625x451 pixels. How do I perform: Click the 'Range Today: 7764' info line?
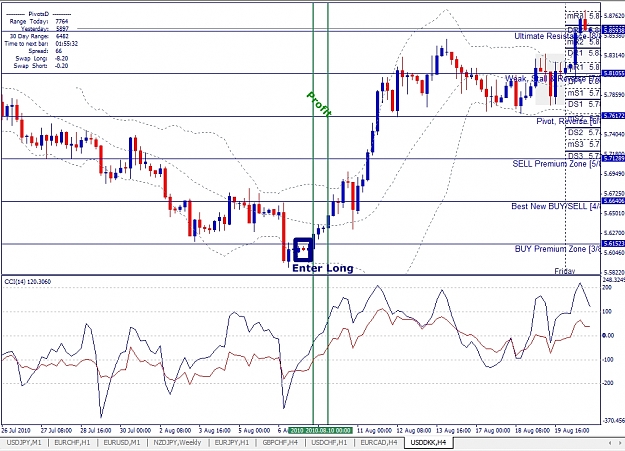tap(39, 22)
